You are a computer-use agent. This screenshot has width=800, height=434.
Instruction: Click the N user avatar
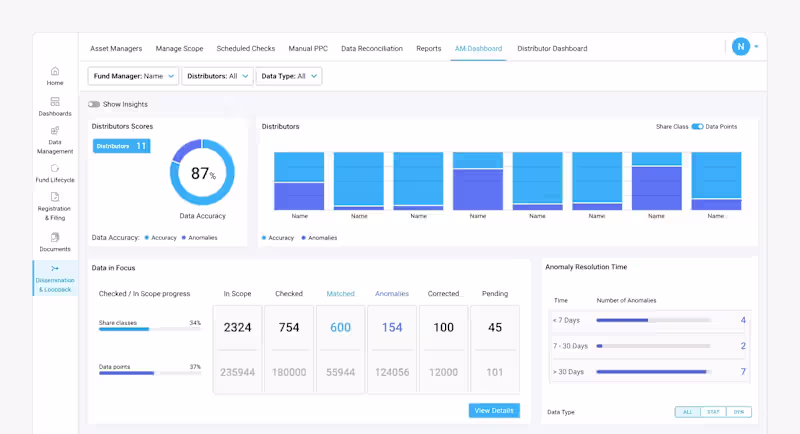[x=741, y=47]
